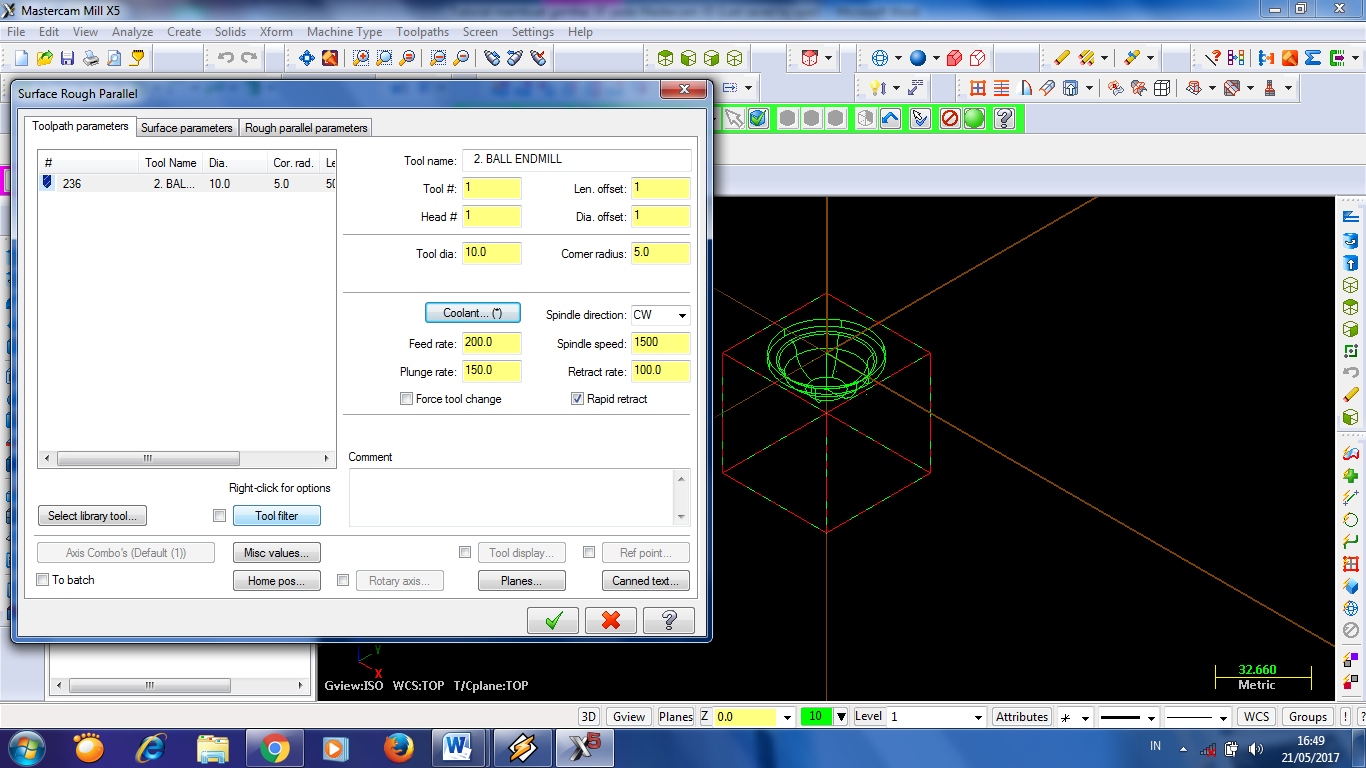
Task: Open Microsoft Word from the taskbar
Action: (458, 747)
